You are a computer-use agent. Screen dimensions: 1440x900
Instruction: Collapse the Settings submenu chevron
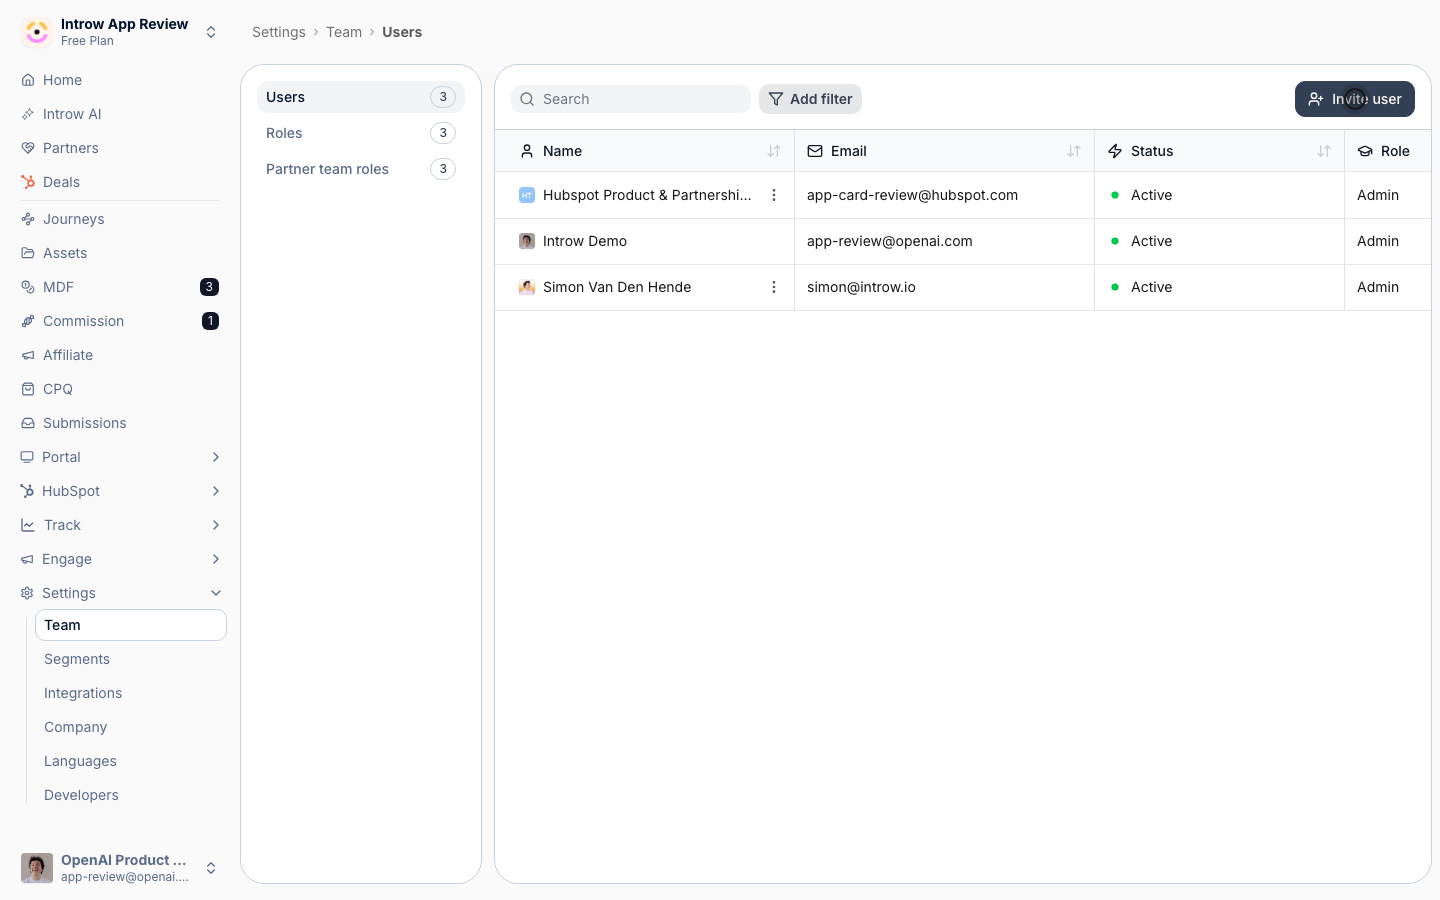point(216,593)
